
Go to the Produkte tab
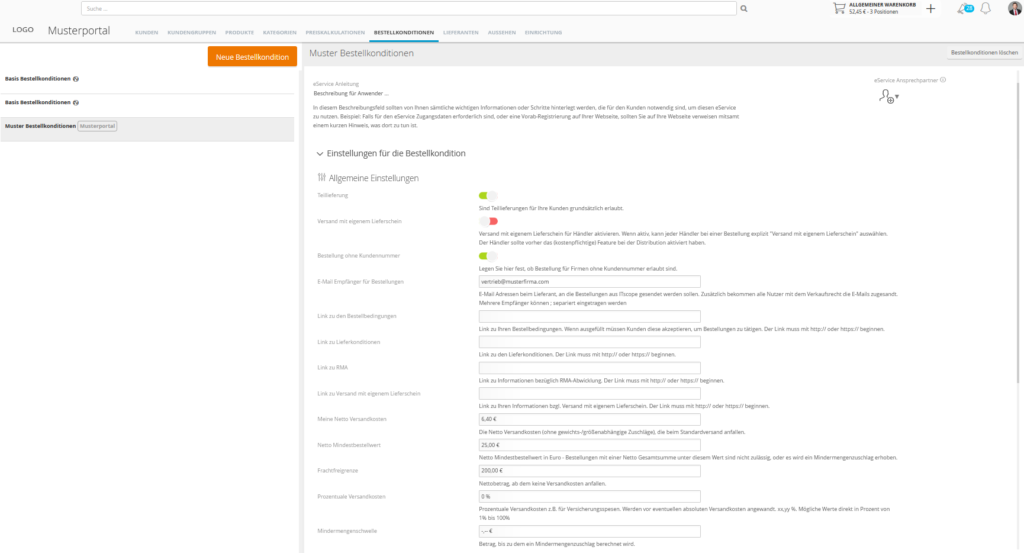tap(239, 33)
